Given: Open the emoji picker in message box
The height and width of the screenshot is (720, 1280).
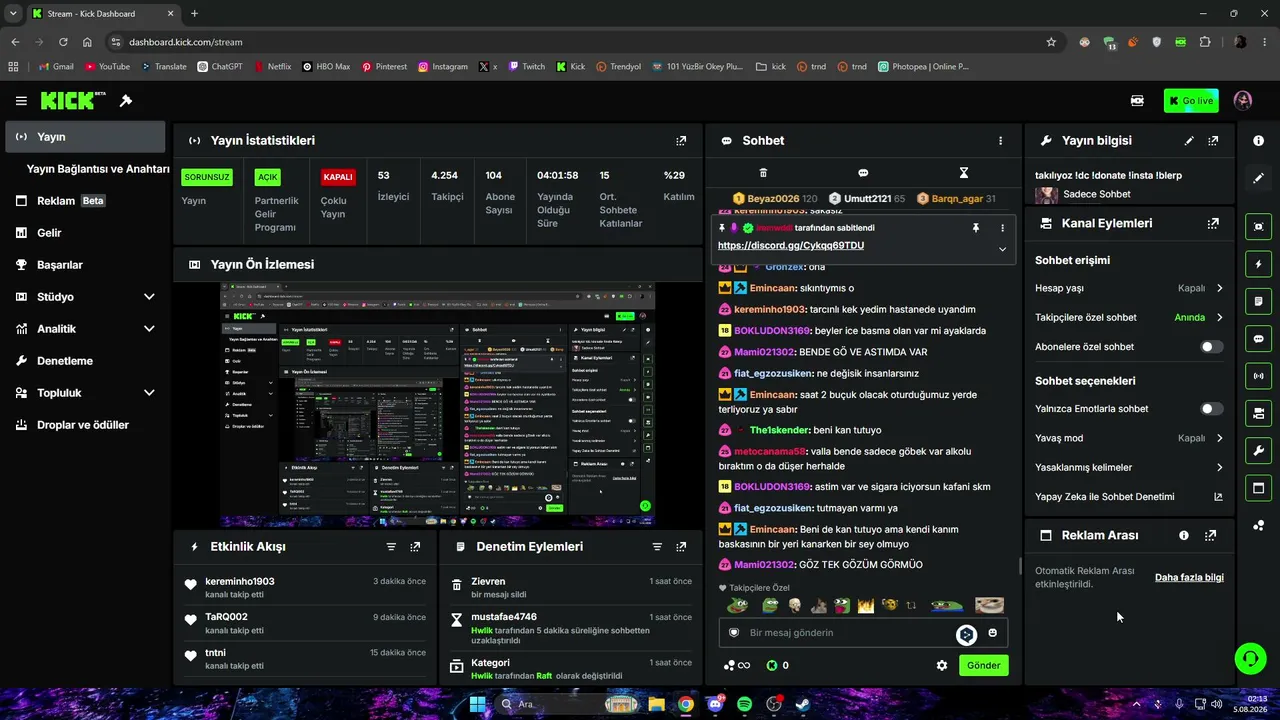Looking at the screenshot, I should pyautogui.click(x=992, y=633).
